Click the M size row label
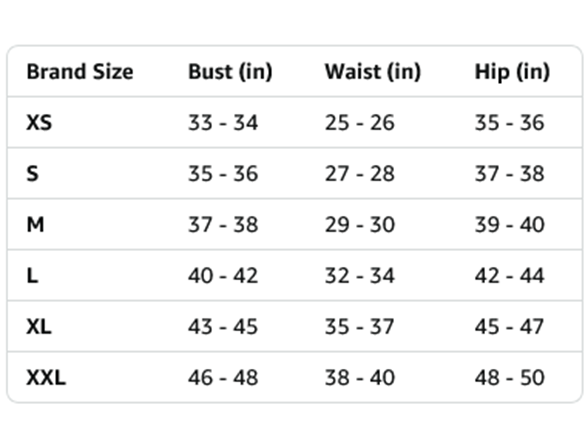This screenshot has height=441, width=588. tap(35, 225)
